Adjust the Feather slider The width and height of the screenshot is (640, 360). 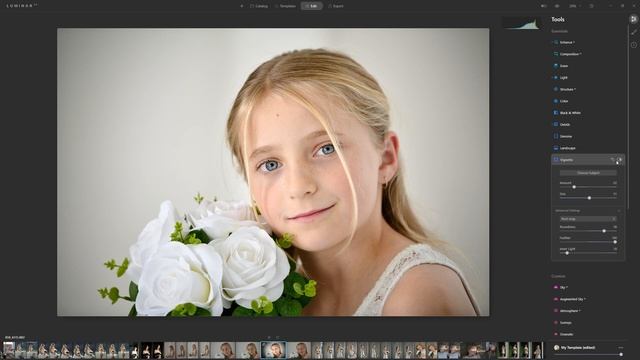pyautogui.click(x=588, y=242)
